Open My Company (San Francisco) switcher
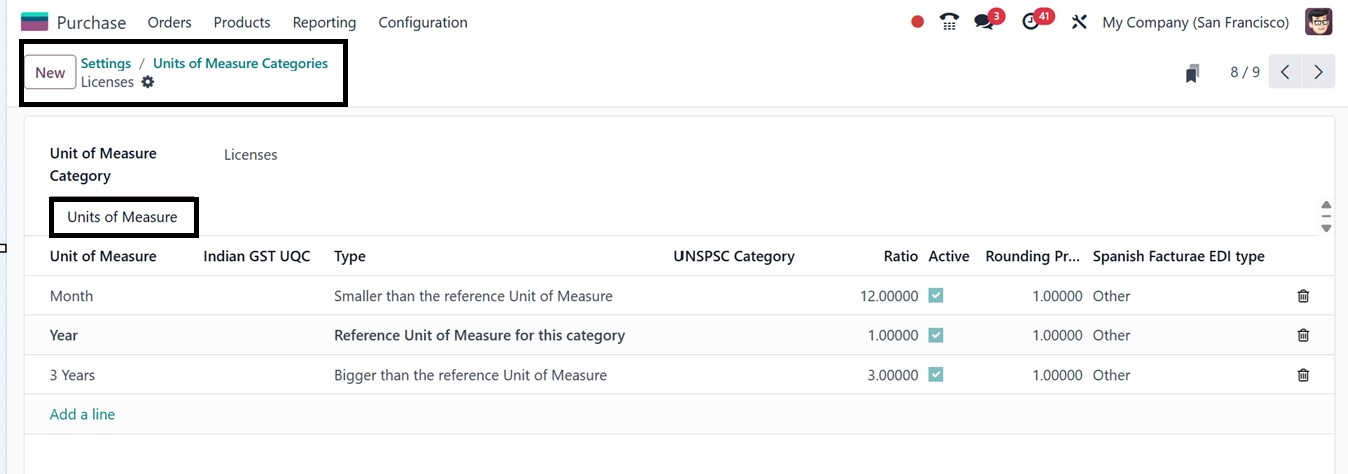The image size is (1348, 474). click(1195, 22)
